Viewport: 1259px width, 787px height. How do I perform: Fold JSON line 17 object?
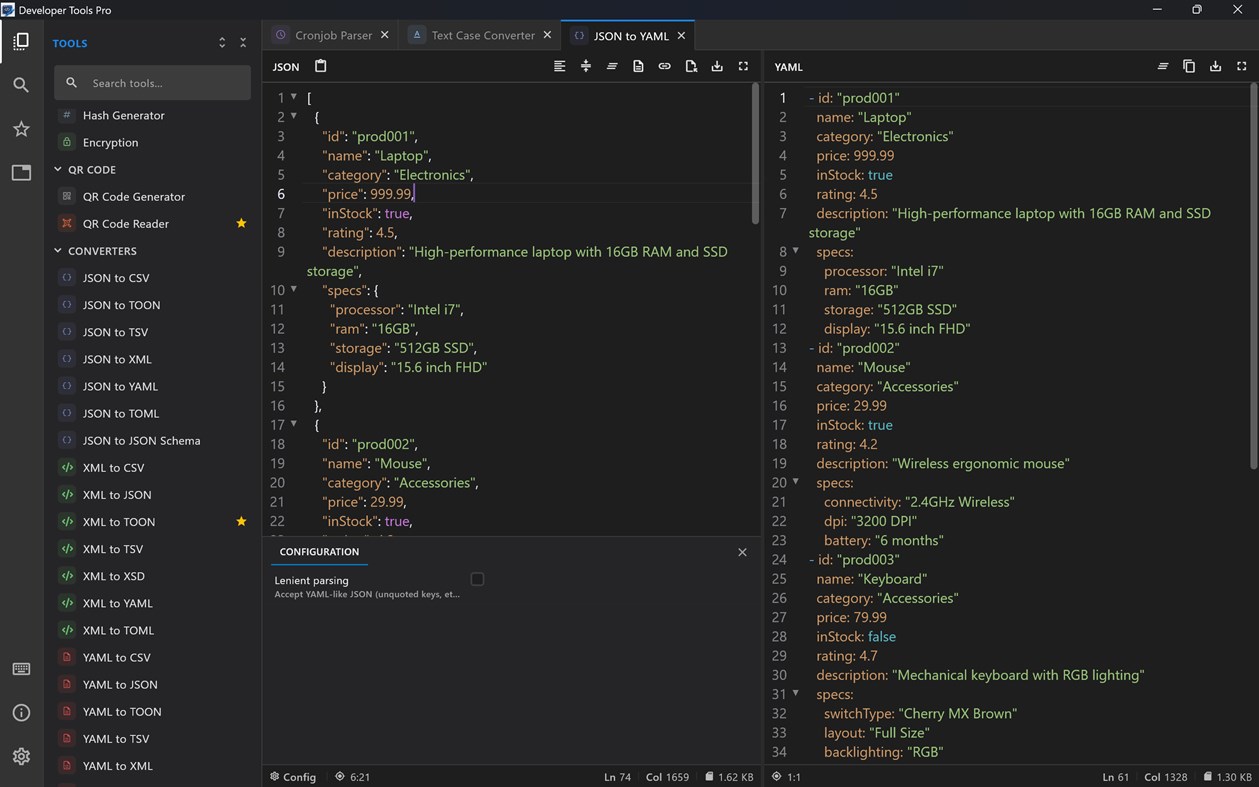pos(294,424)
